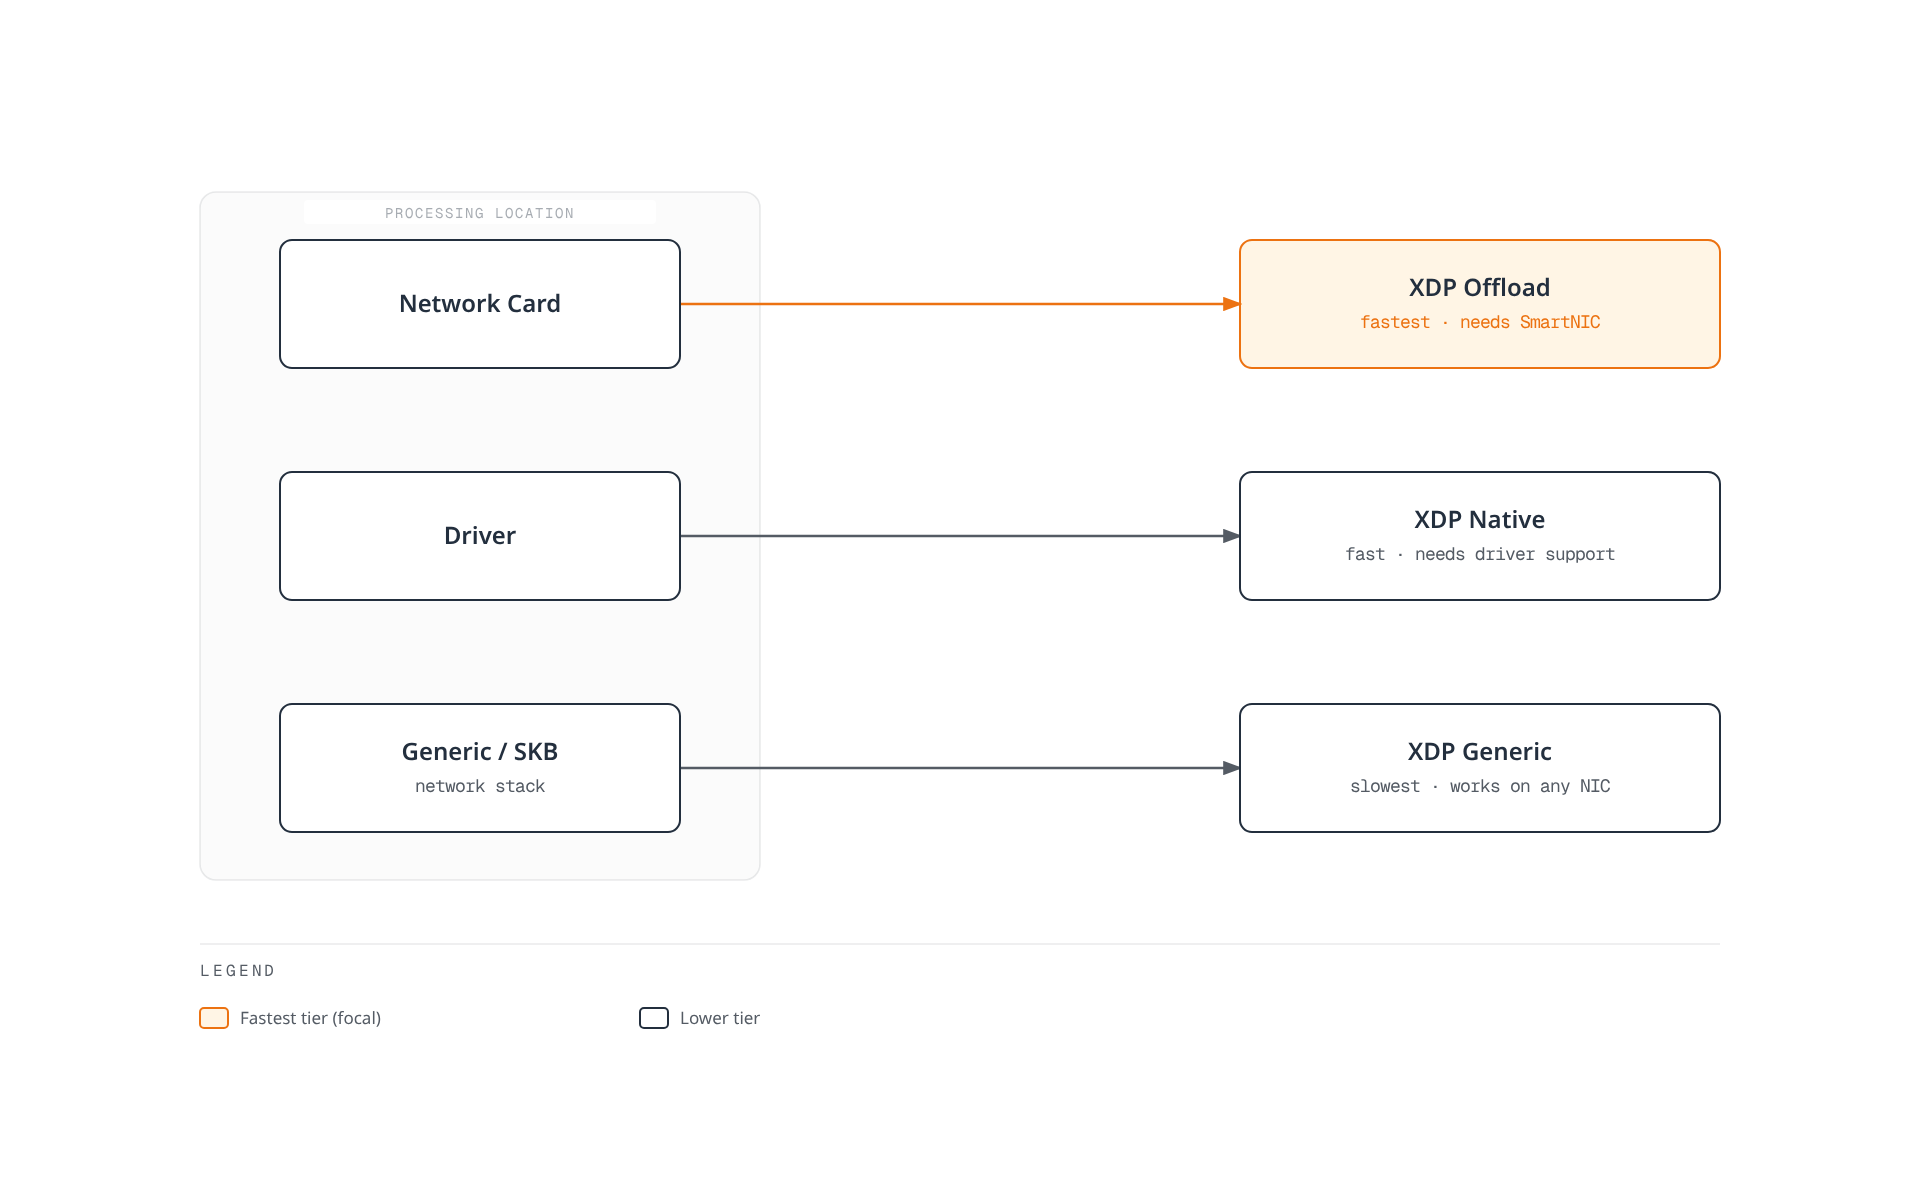This screenshot has height=1200, width=1920.
Task: Click the 'Lower tier' legend label
Action: tap(720, 1018)
